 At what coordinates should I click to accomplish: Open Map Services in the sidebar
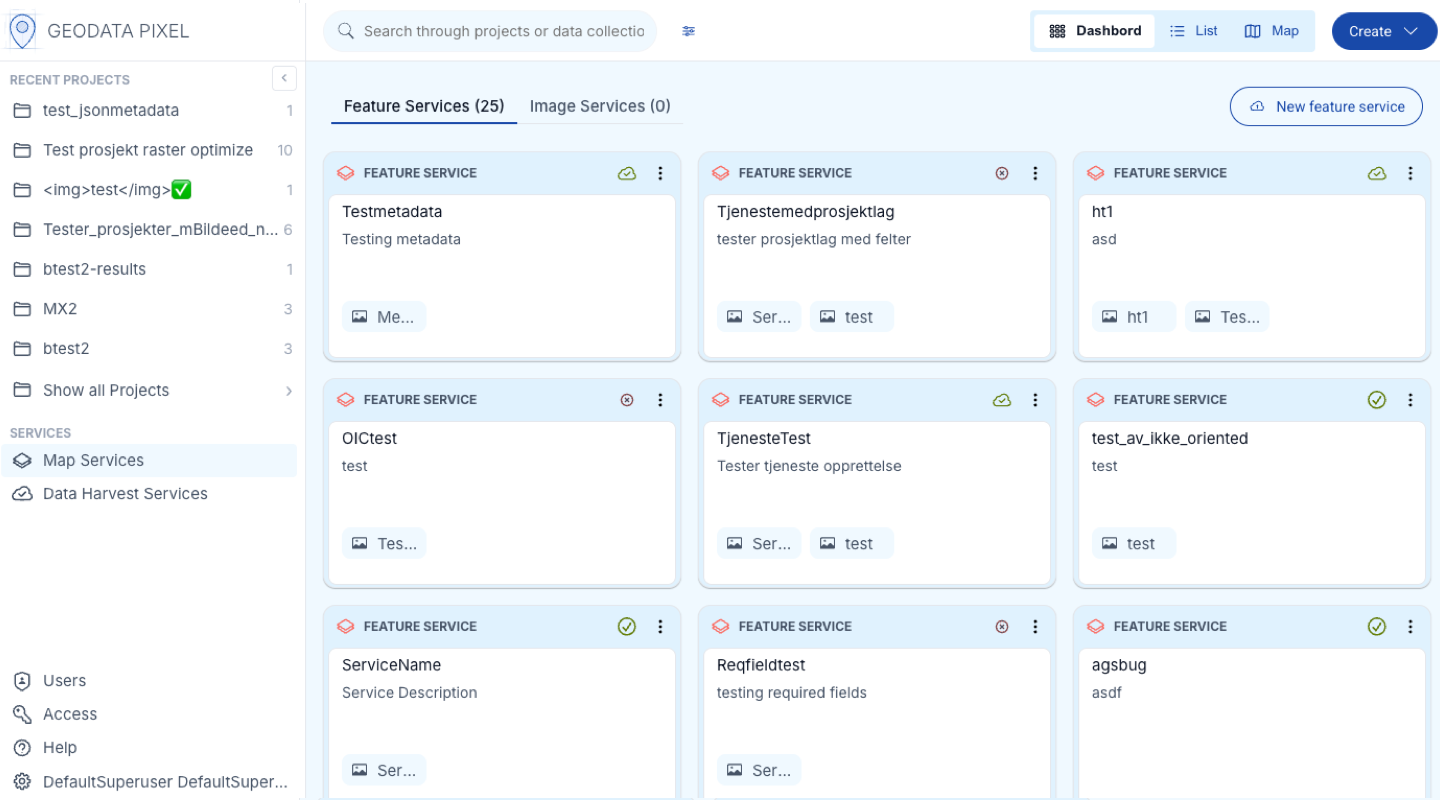(150, 460)
